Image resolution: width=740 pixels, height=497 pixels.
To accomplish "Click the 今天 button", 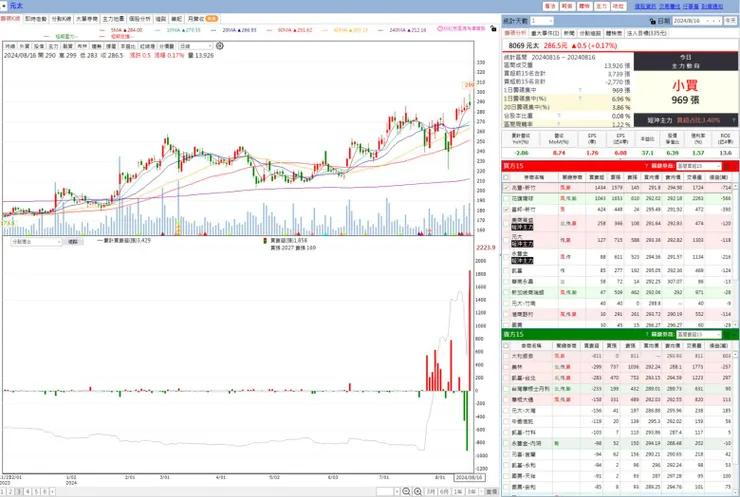I will tap(730, 21).
